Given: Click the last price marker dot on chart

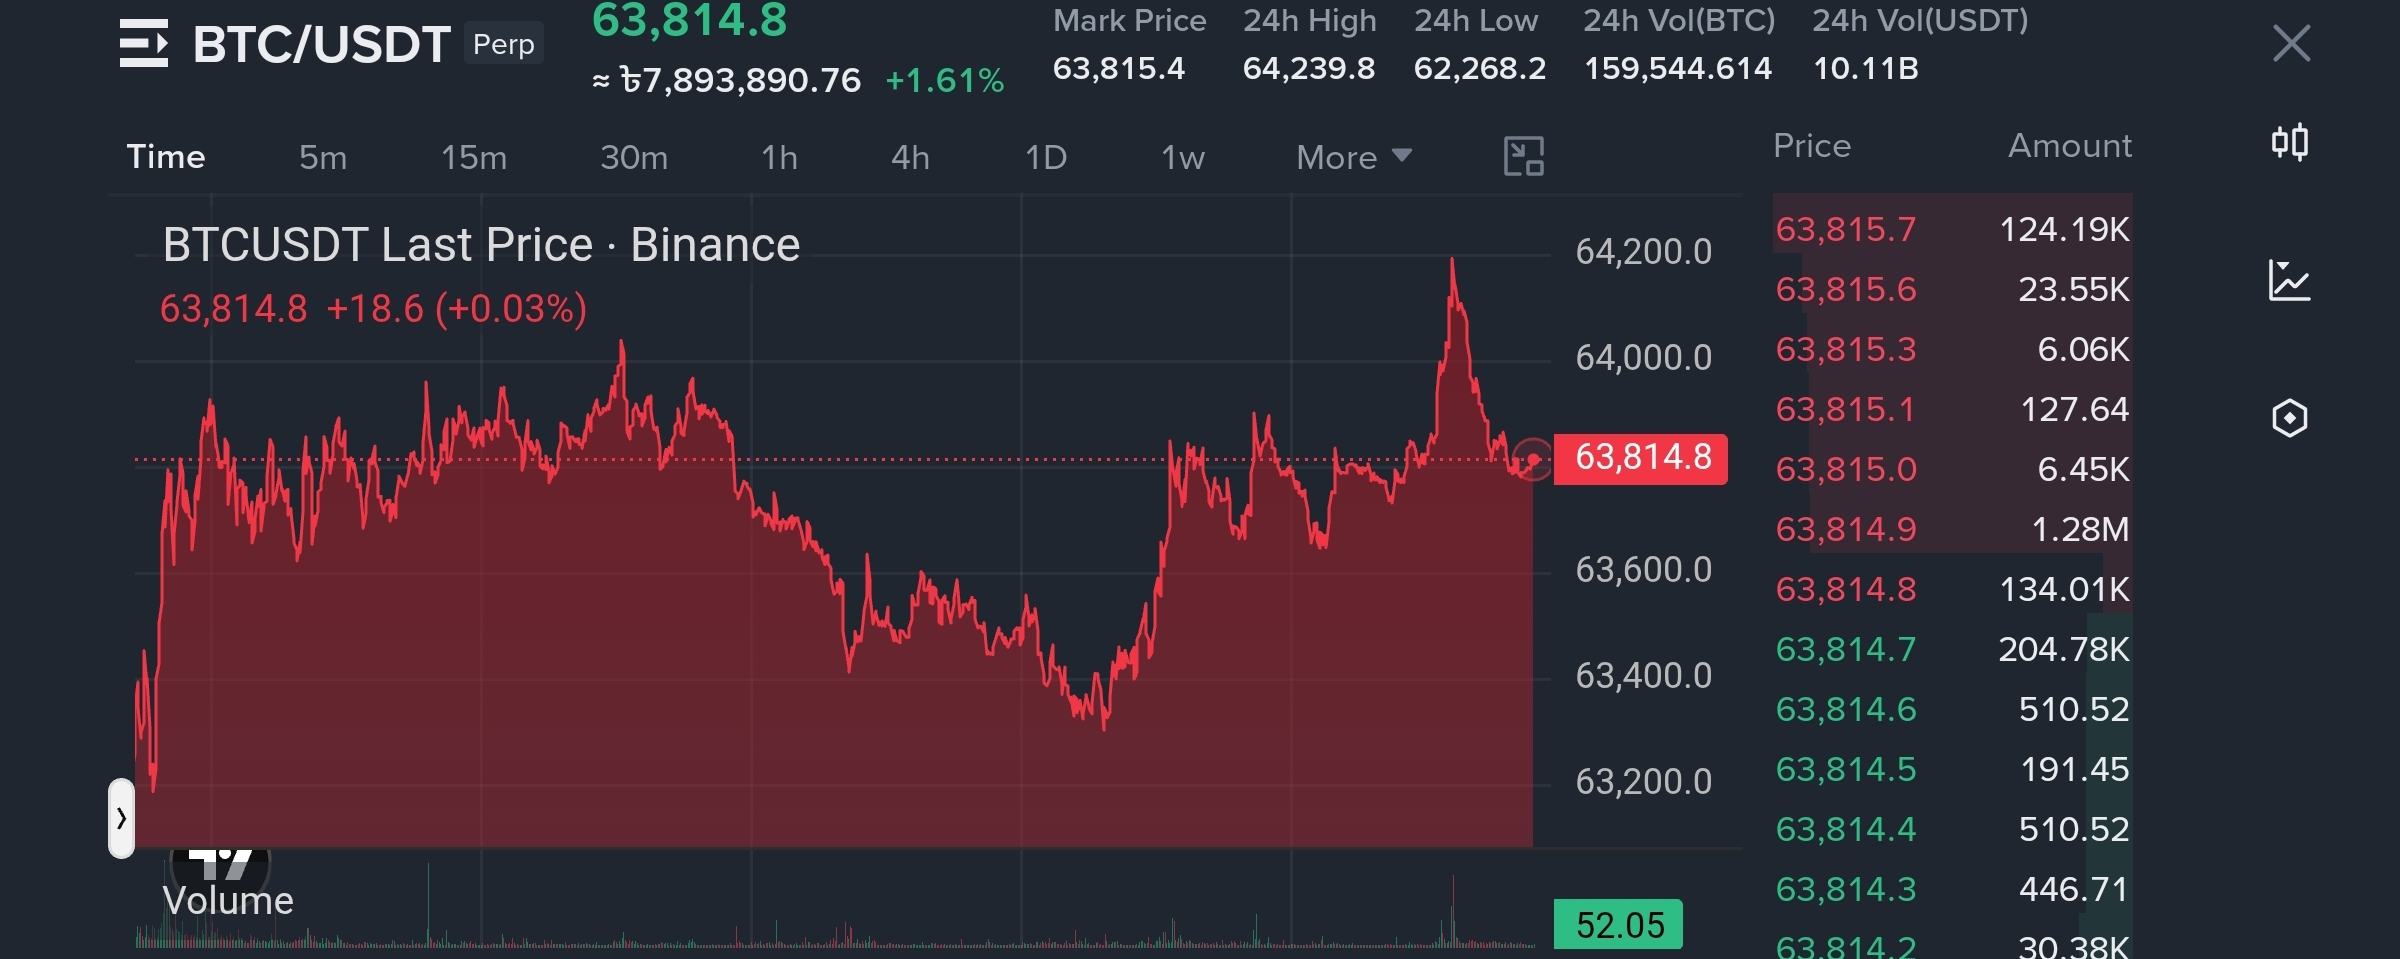Looking at the screenshot, I should (x=1532, y=459).
